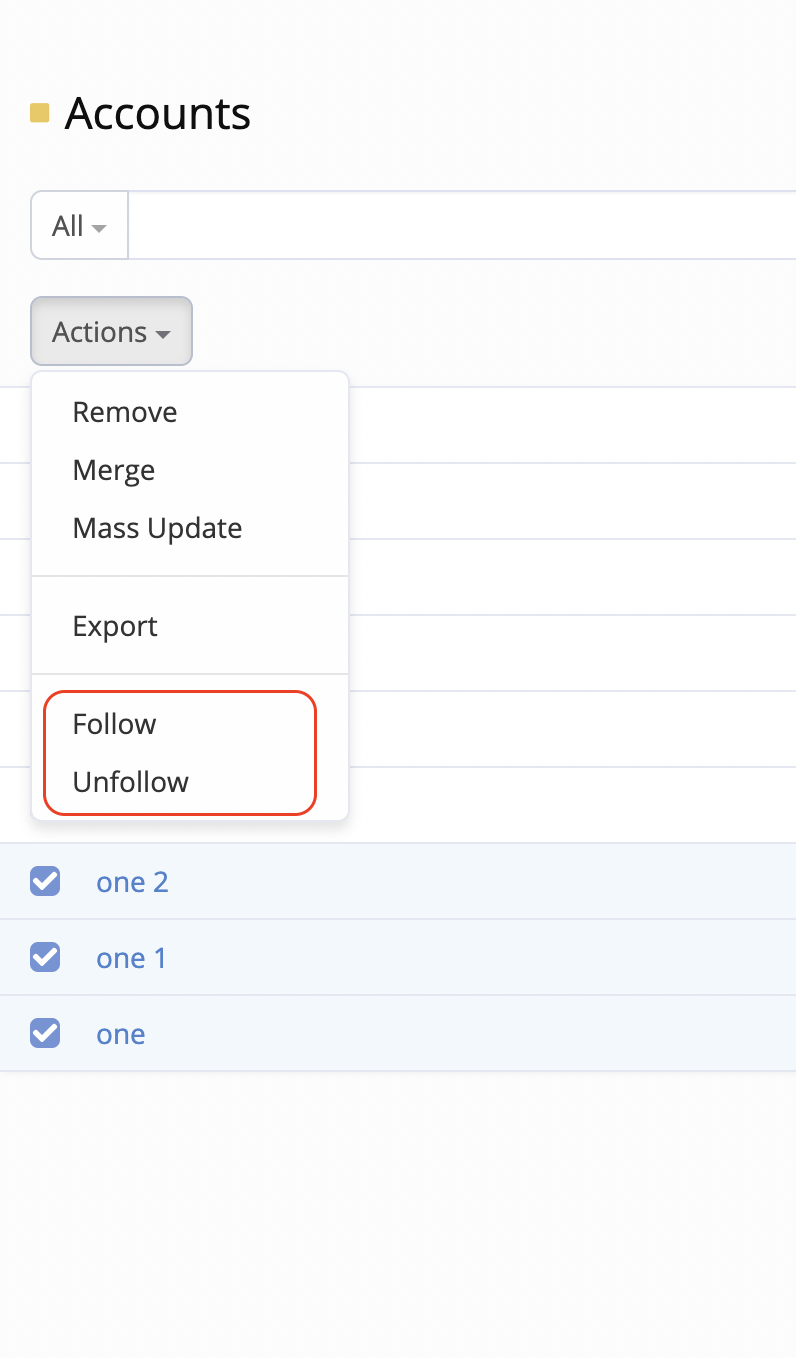Uncheck the checkbox for 'one 2'
The width and height of the screenshot is (796, 1358).
pos(45,881)
